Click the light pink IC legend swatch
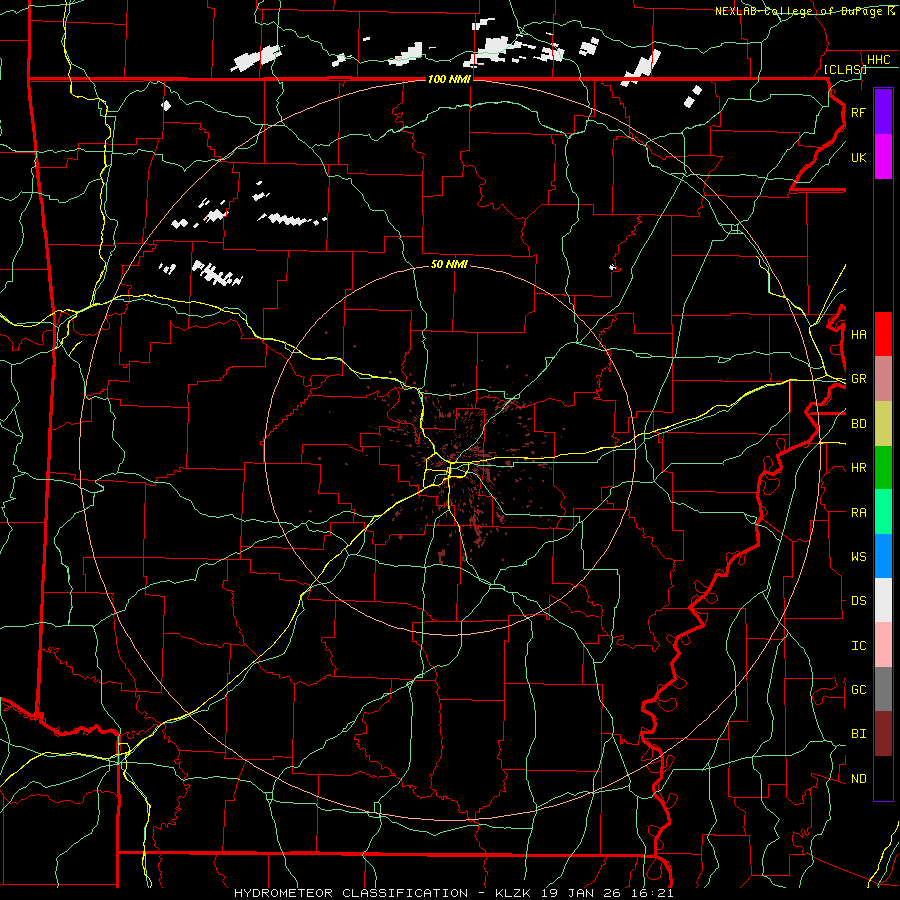 click(883, 645)
